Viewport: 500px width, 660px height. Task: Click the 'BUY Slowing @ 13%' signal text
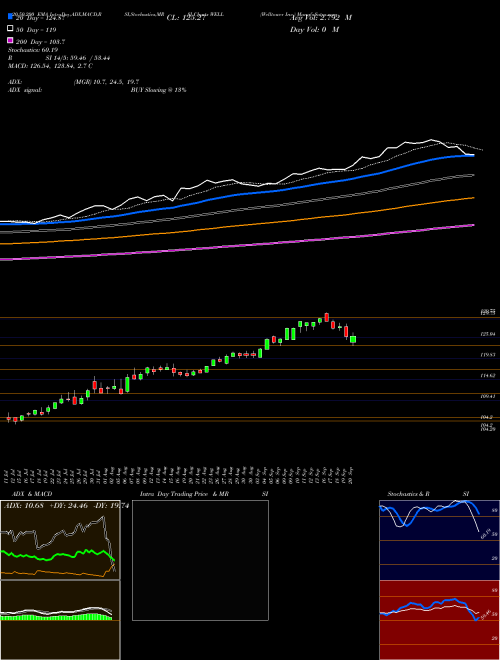[x=158, y=90]
